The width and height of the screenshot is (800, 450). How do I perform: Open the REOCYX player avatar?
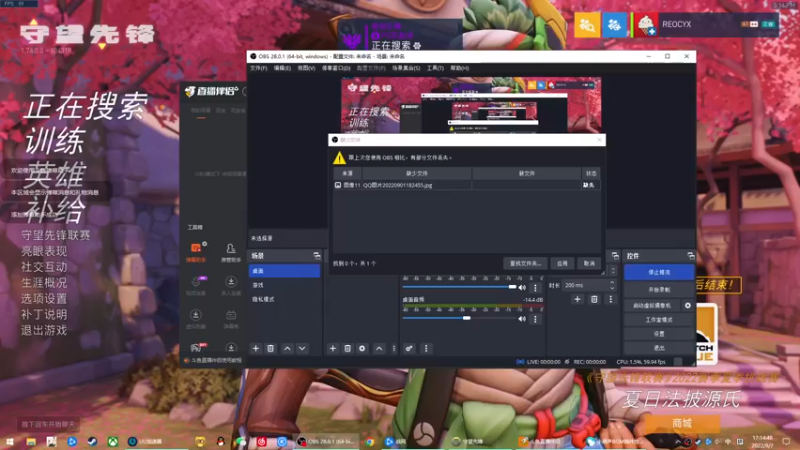(x=645, y=24)
